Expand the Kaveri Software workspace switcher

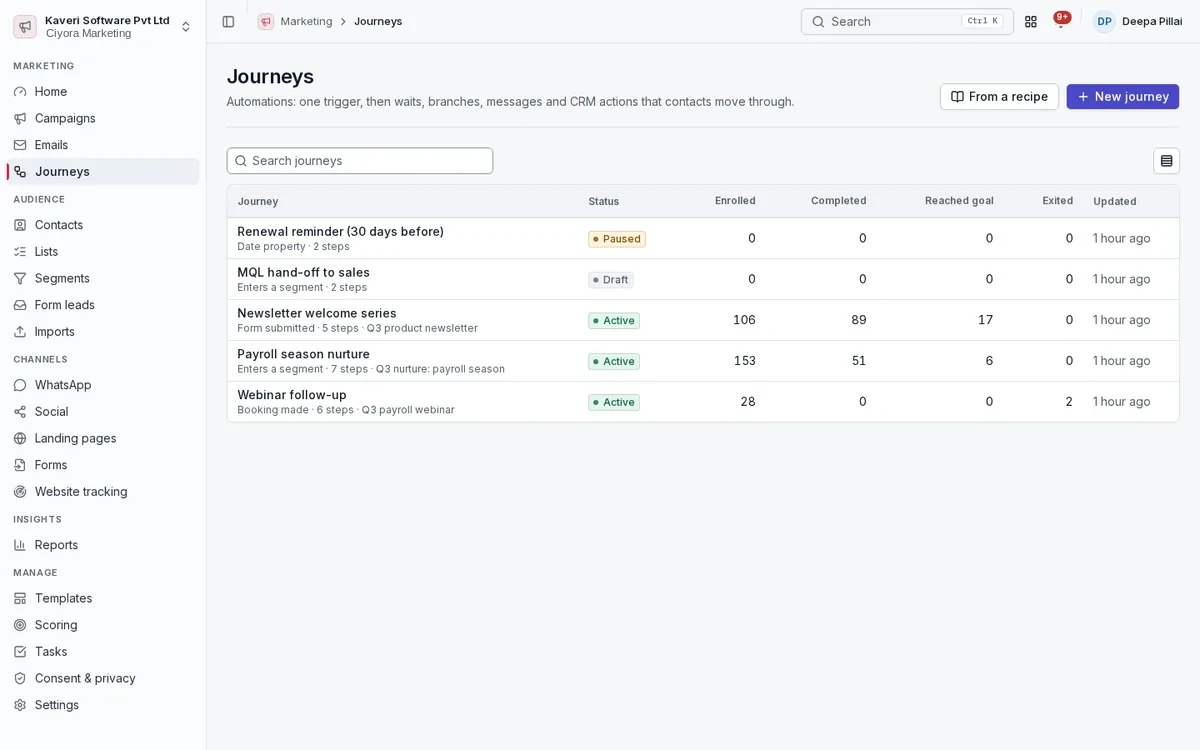tap(103, 27)
